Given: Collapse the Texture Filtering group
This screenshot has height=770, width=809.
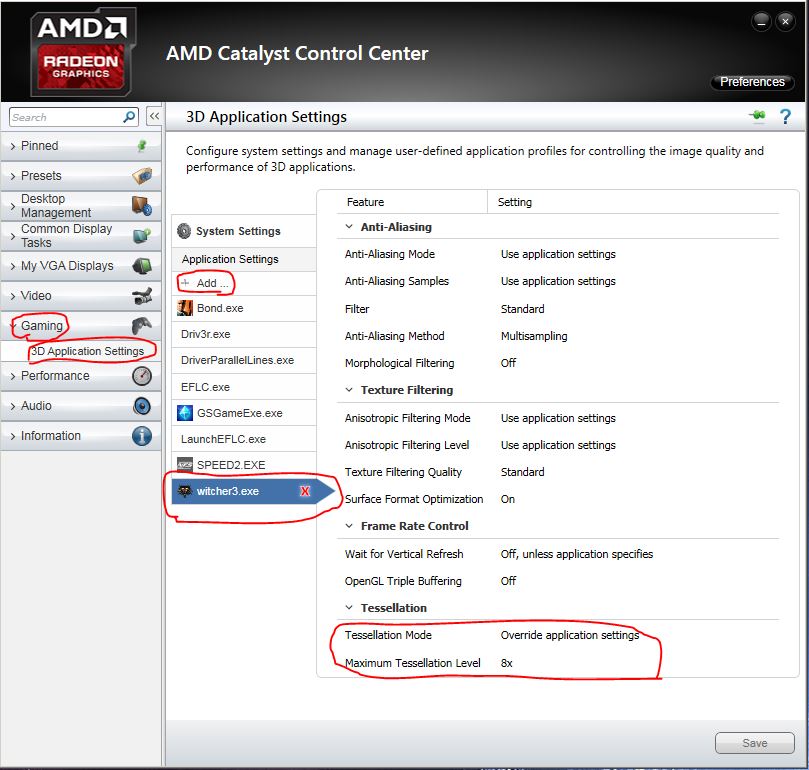Looking at the screenshot, I should [x=349, y=390].
